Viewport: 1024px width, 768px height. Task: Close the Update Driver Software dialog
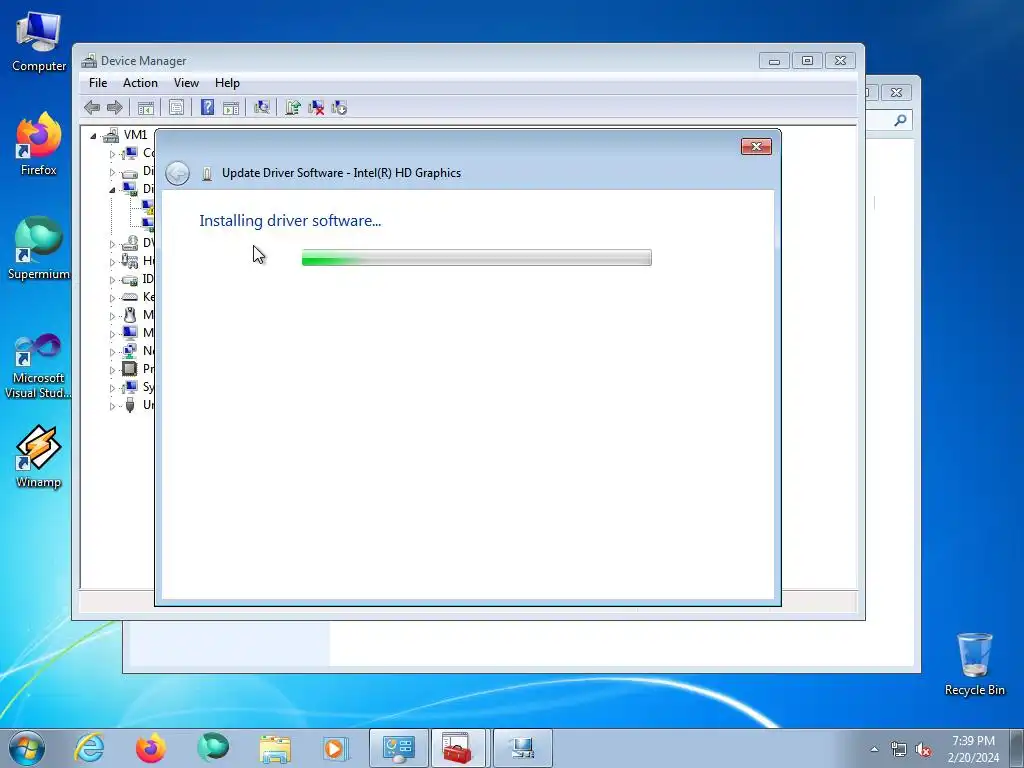(756, 146)
